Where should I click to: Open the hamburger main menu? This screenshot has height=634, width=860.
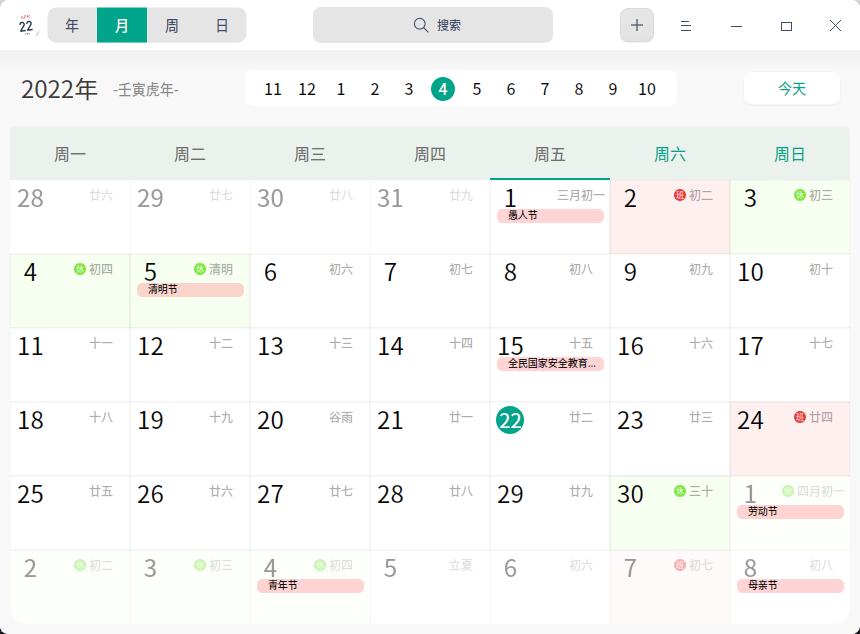coord(686,26)
